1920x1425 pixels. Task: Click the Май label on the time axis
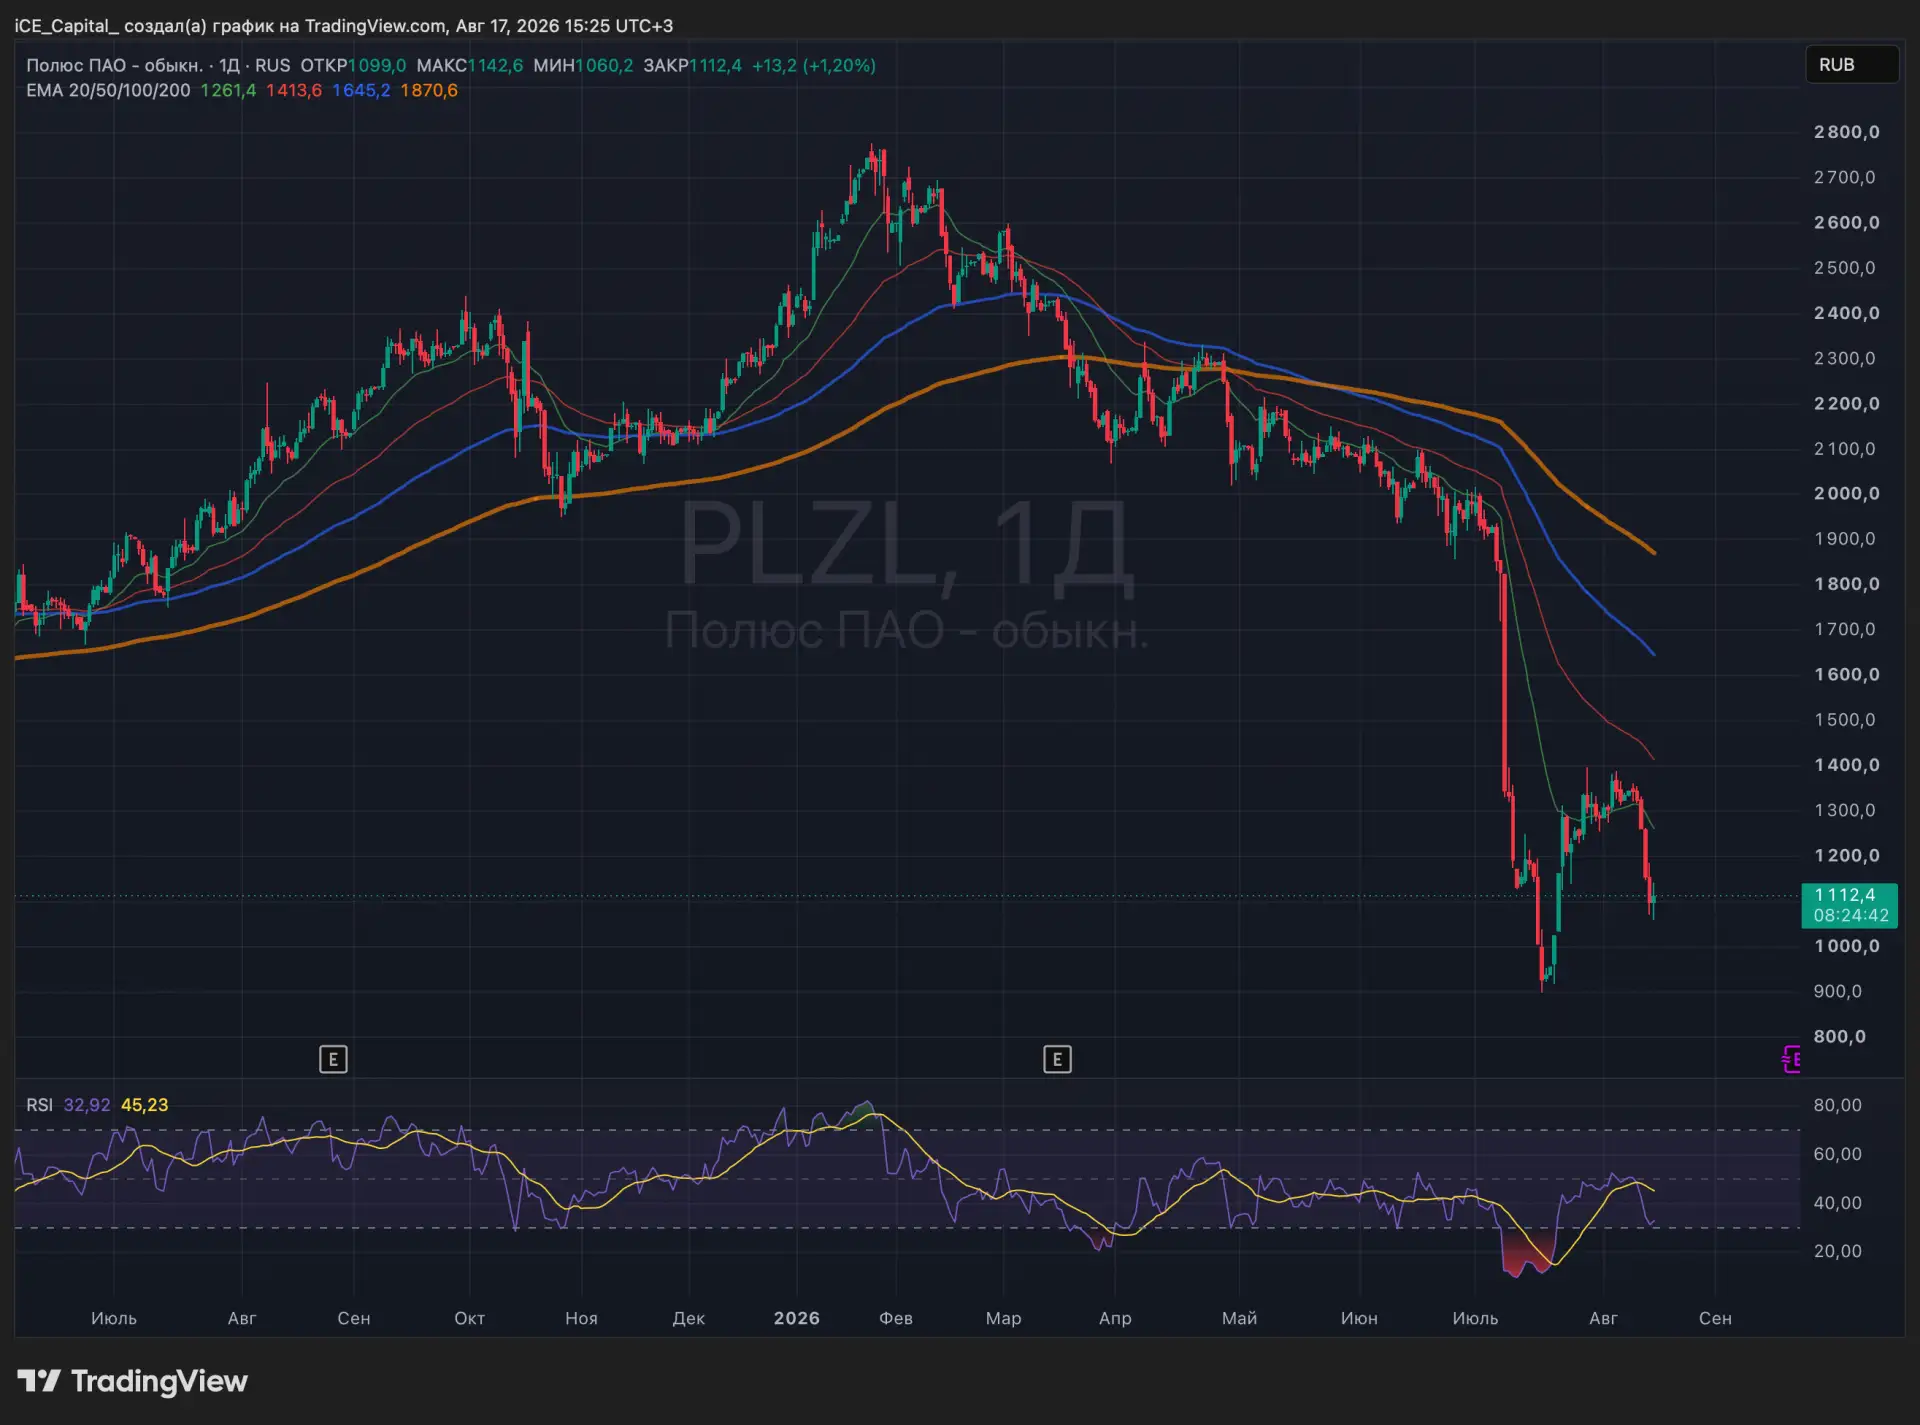(x=1239, y=1318)
